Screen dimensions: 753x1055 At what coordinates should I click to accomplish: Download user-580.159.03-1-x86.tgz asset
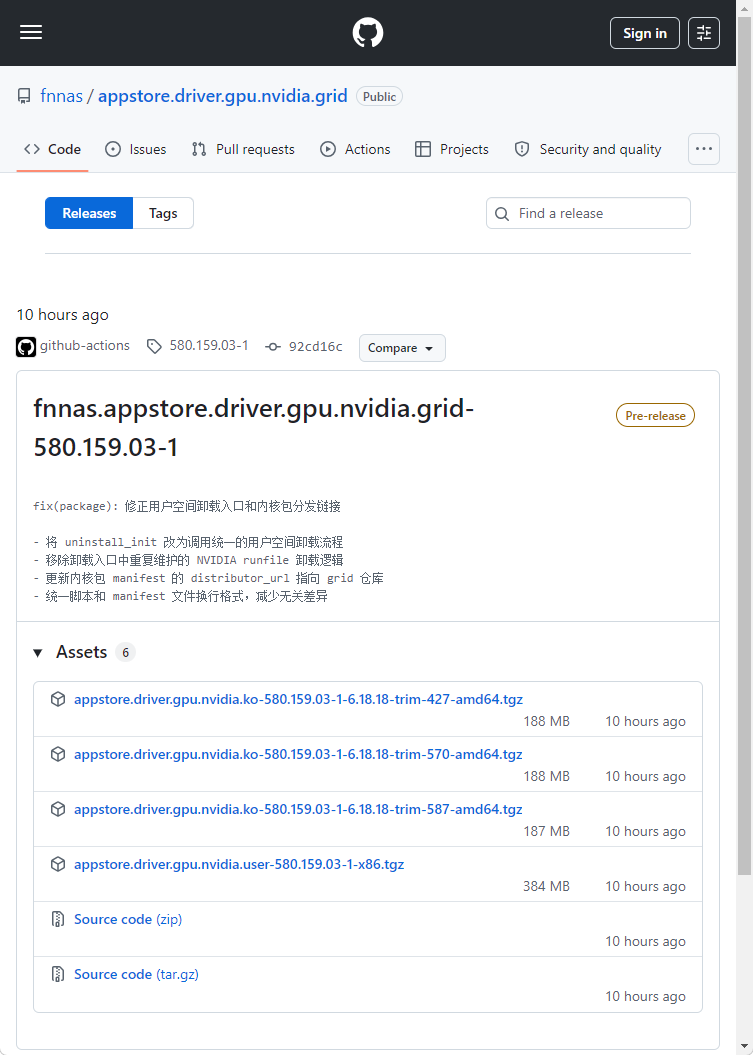point(239,864)
